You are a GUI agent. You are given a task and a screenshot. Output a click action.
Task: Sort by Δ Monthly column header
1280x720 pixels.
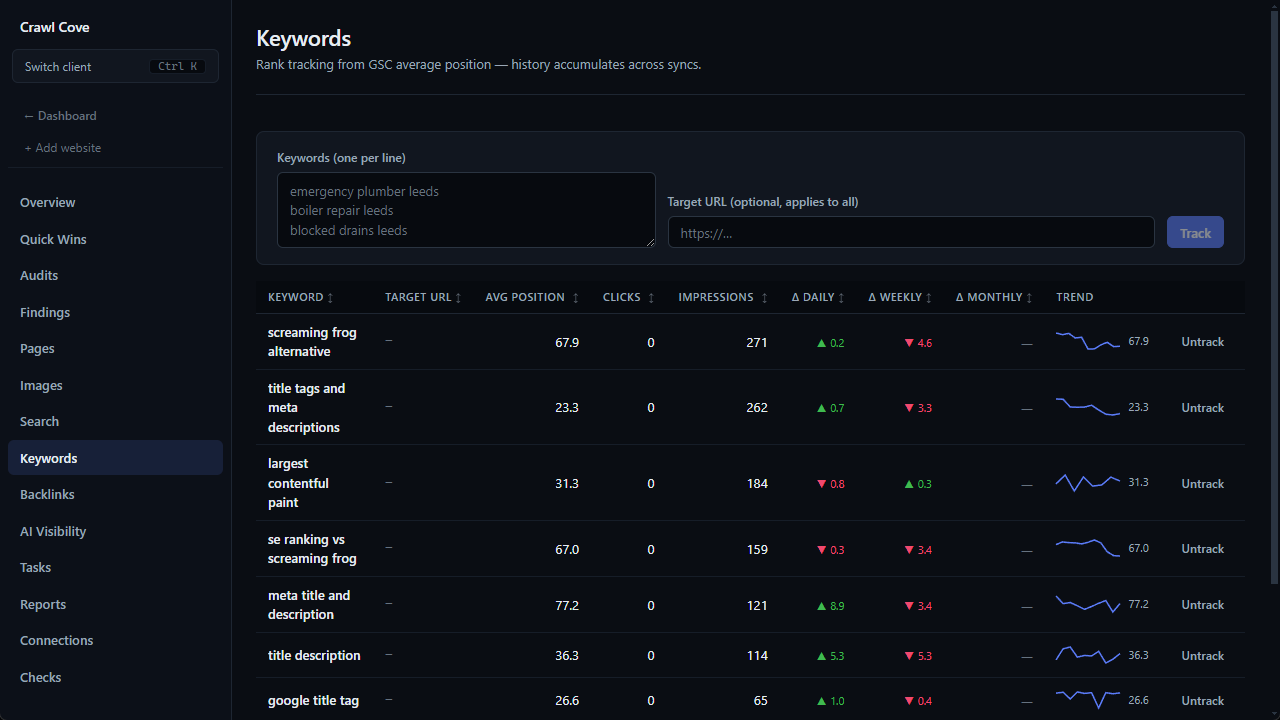tap(994, 297)
